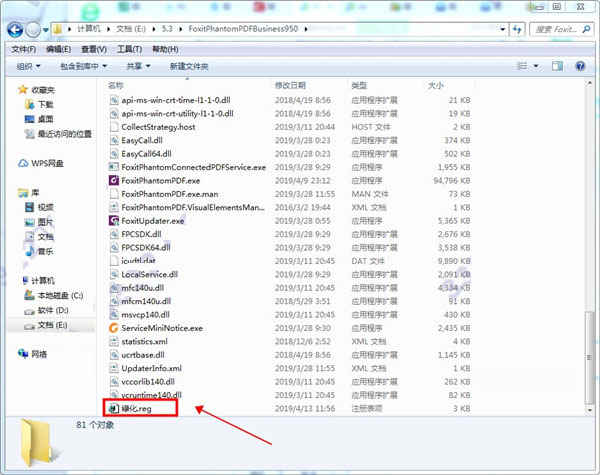
Task: Toggle the preview pane icon
Action: (557, 66)
